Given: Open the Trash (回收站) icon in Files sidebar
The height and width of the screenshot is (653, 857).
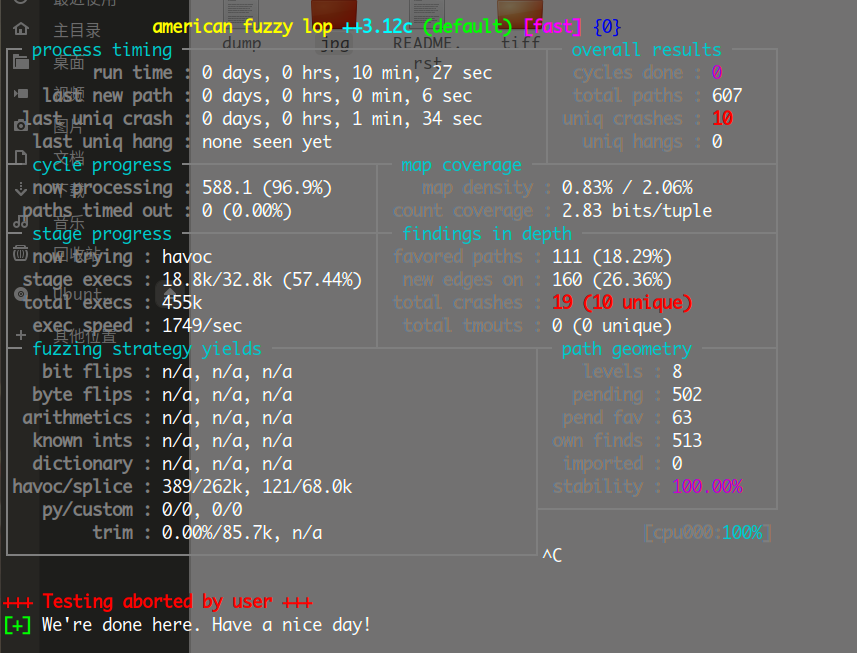Looking at the screenshot, I should [x=21, y=253].
